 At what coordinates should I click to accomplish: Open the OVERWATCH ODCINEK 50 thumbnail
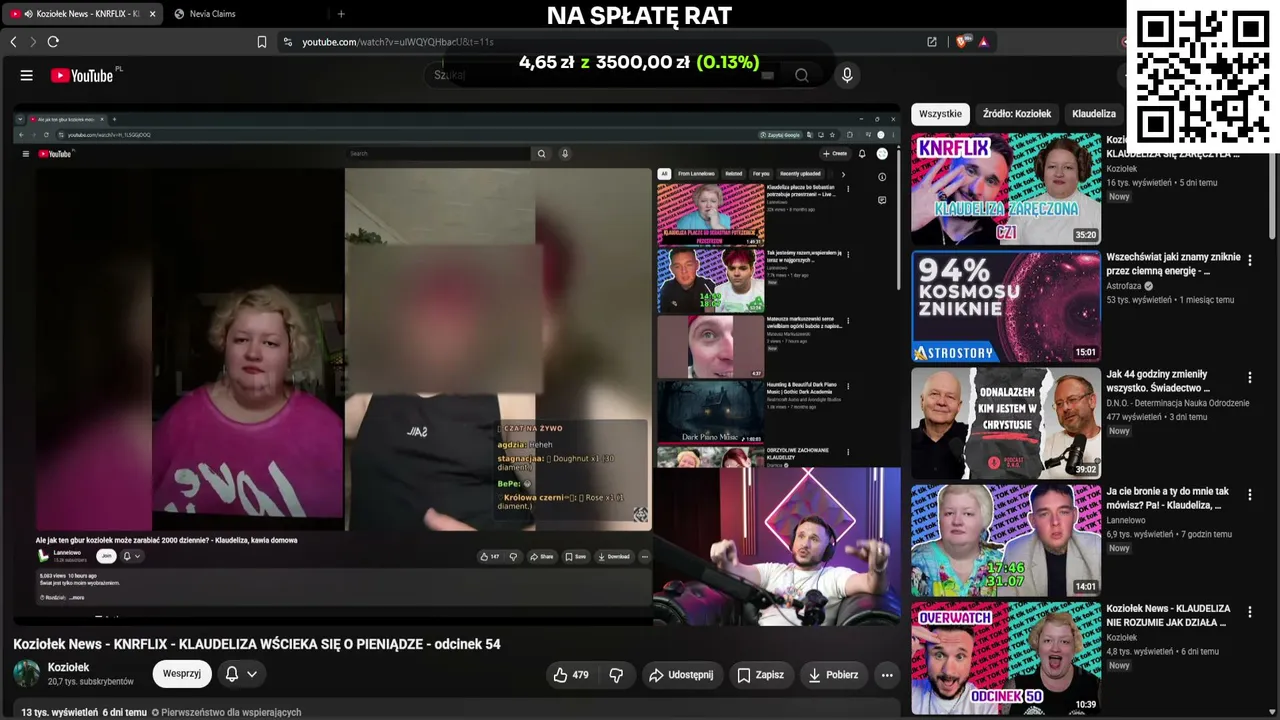[x=1006, y=658]
